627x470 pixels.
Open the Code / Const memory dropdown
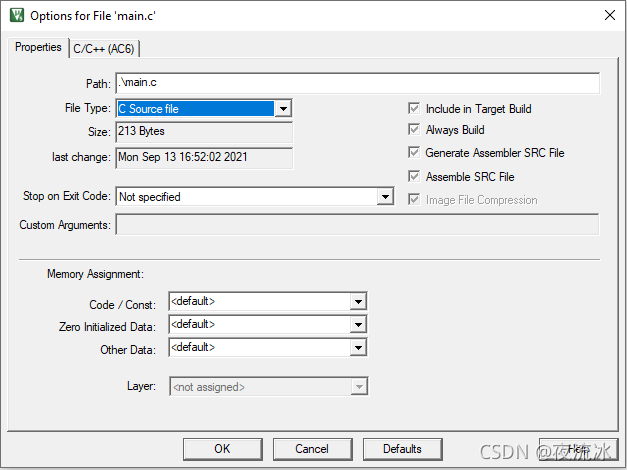click(268, 301)
